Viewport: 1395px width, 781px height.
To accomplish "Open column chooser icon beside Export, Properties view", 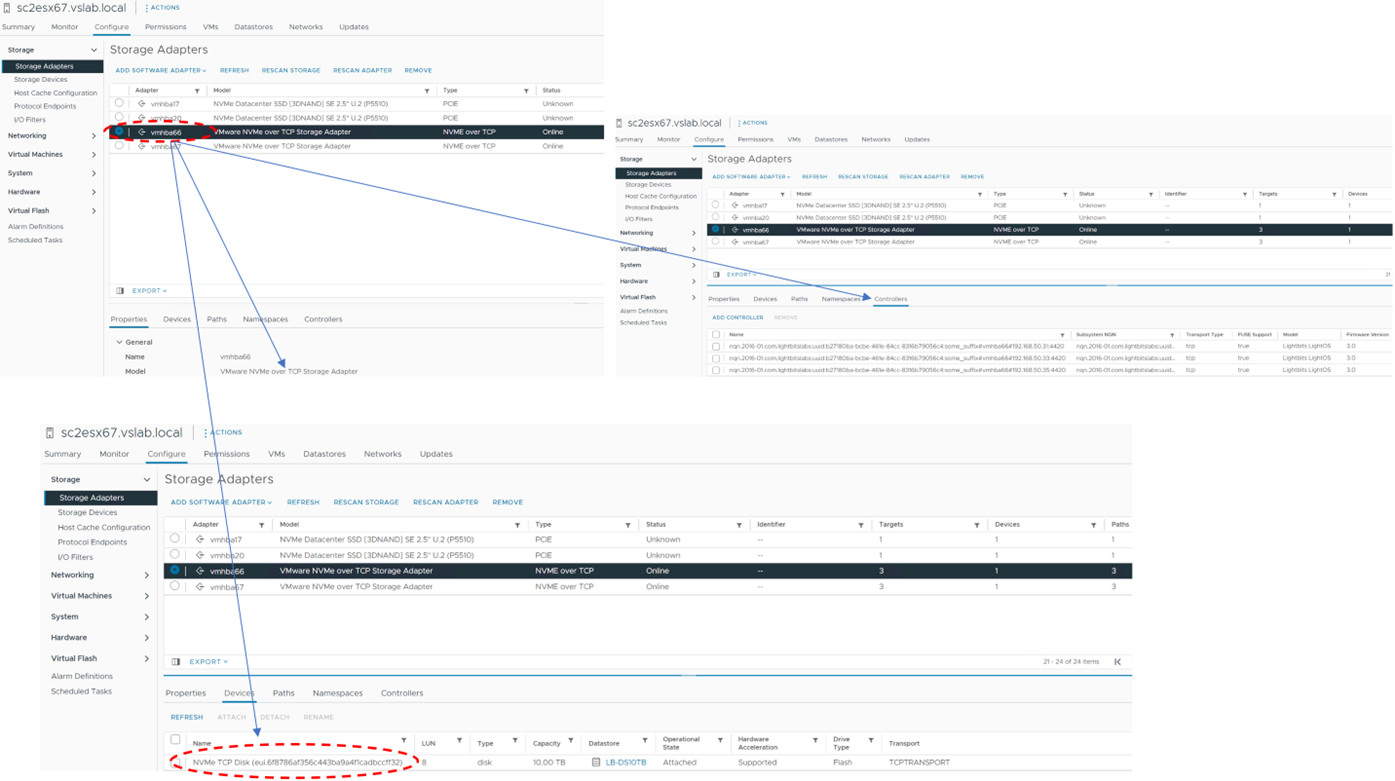I will 120,291.
